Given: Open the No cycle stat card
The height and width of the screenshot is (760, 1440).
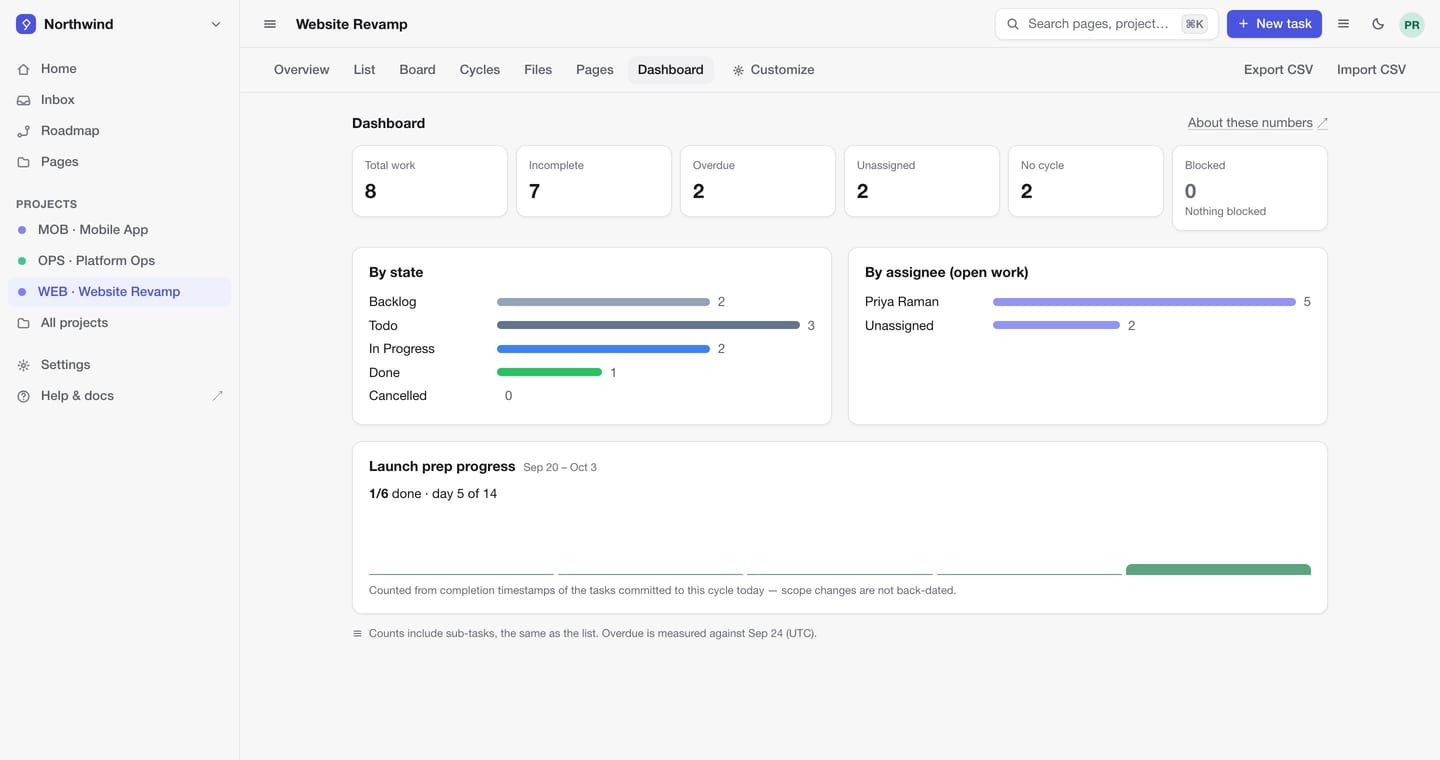Looking at the screenshot, I should click(x=1086, y=181).
